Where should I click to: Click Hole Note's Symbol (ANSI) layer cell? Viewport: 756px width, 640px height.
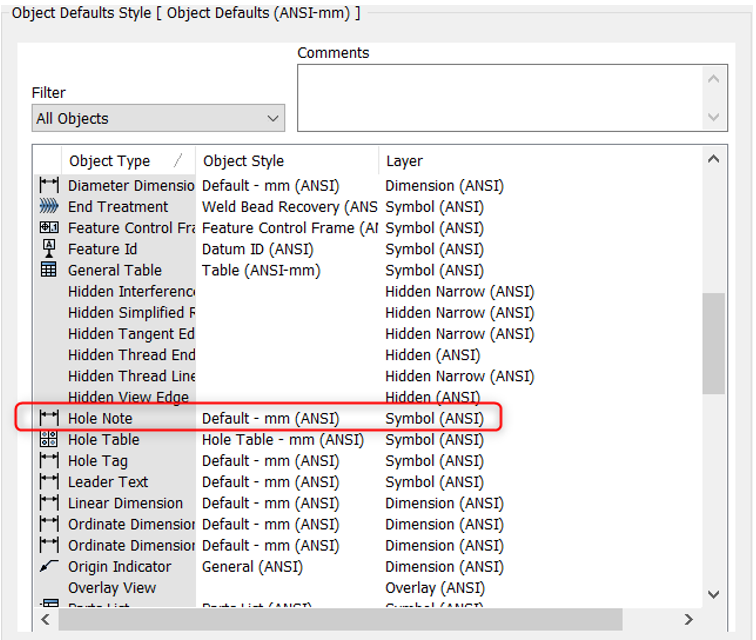pos(434,418)
